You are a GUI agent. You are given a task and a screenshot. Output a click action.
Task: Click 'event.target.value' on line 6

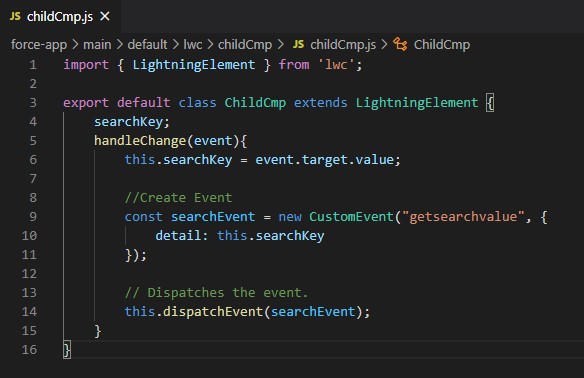324,160
